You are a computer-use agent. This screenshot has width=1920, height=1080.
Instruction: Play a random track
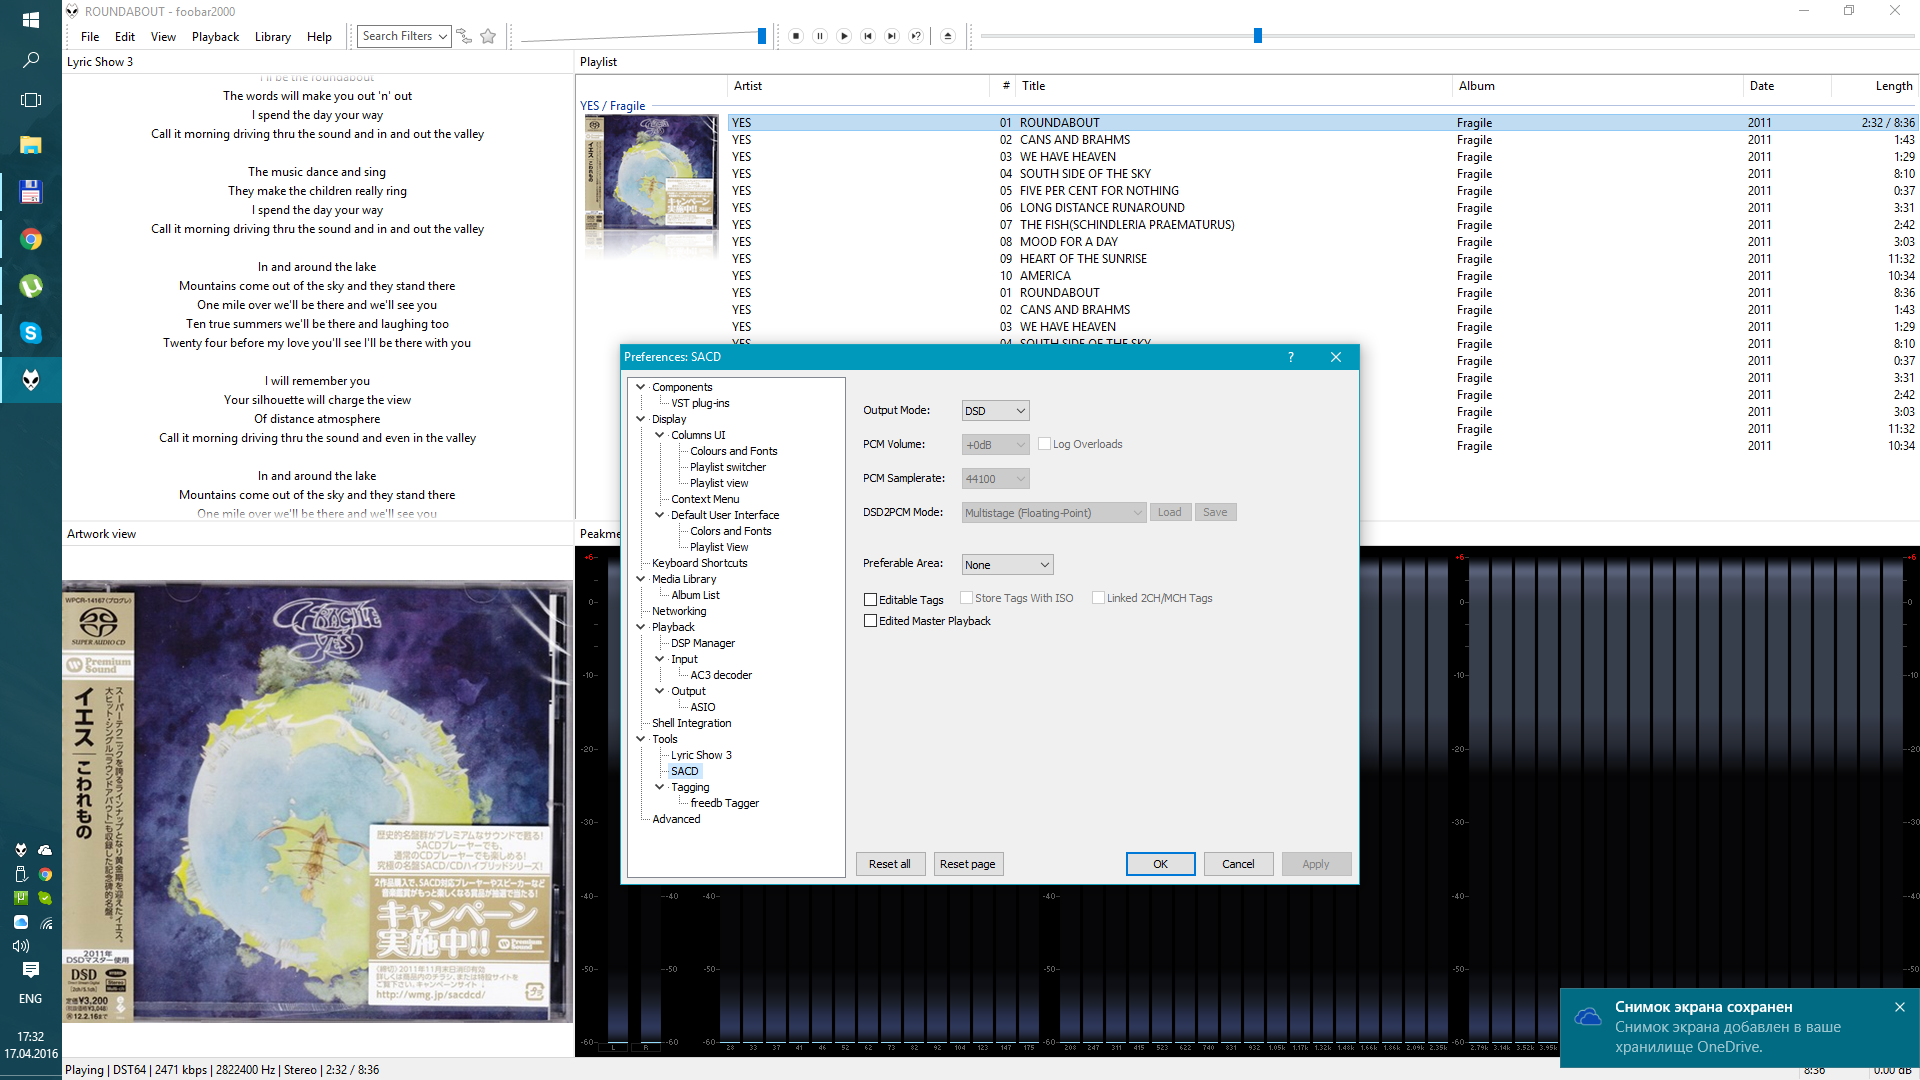[916, 36]
